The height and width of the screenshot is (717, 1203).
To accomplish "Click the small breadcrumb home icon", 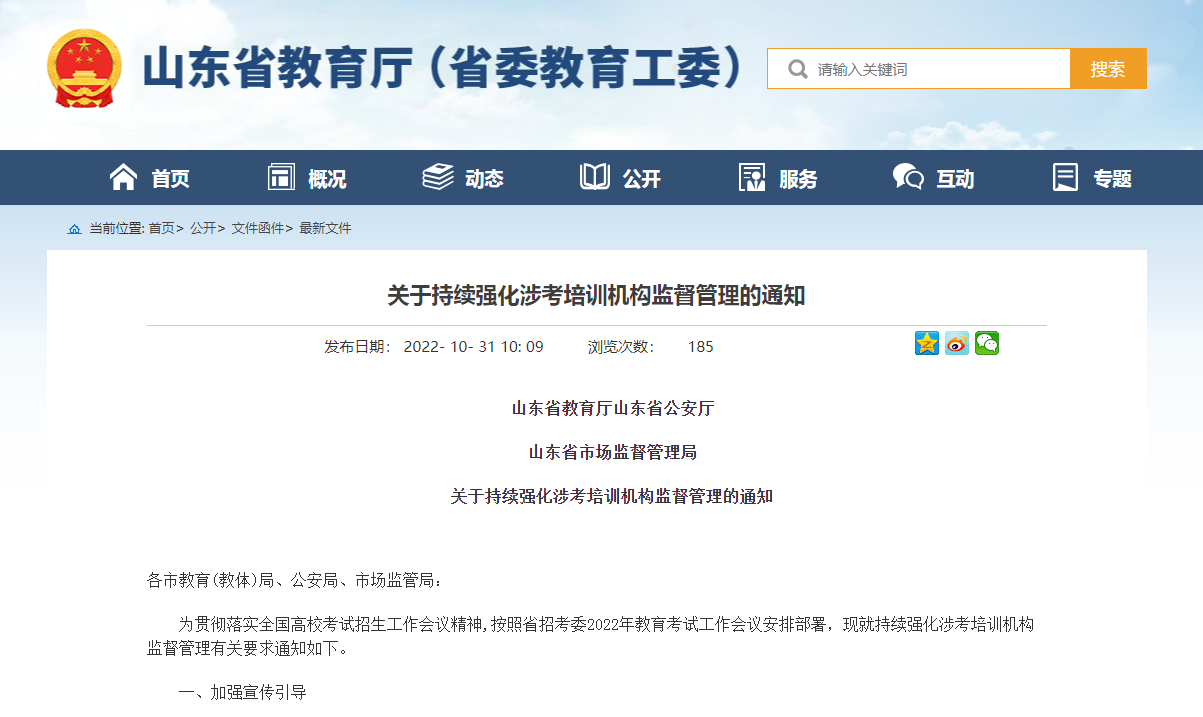I will [74, 229].
